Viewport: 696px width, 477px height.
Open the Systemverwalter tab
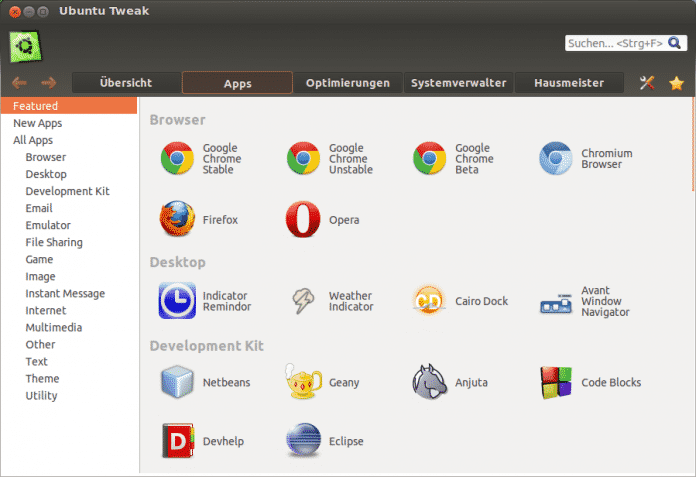[459, 83]
